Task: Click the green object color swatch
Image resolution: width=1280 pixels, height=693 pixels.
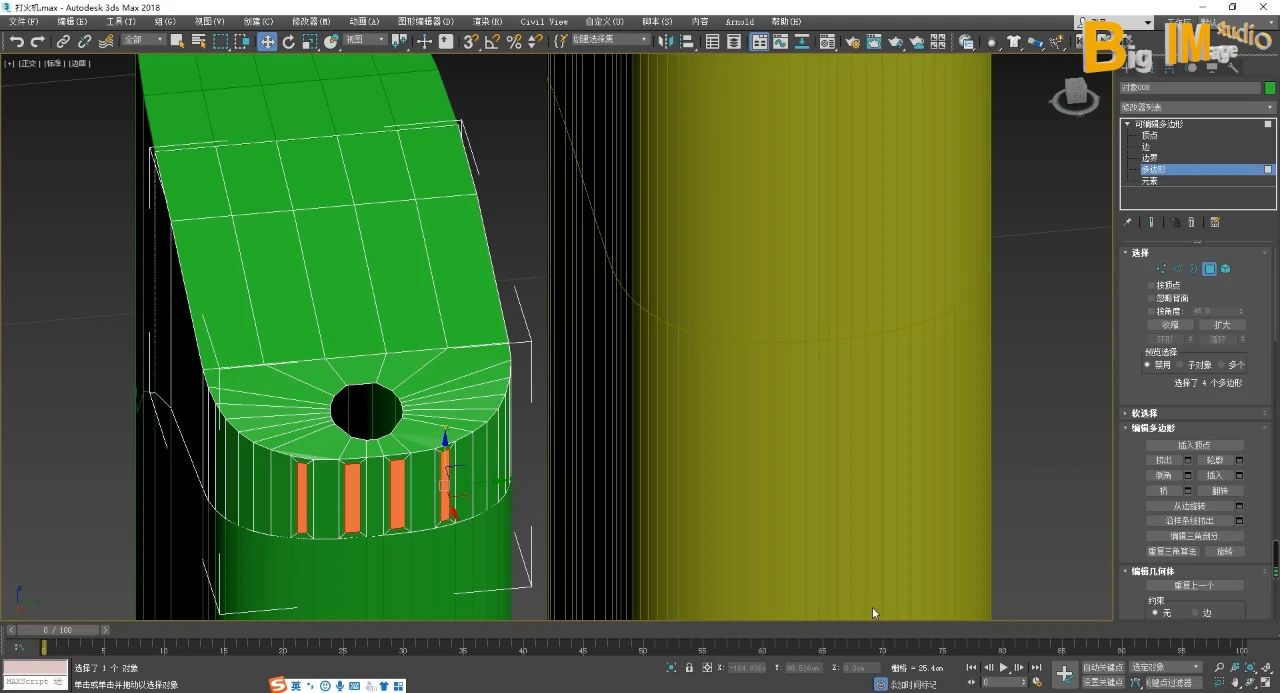Action: [x=1270, y=88]
